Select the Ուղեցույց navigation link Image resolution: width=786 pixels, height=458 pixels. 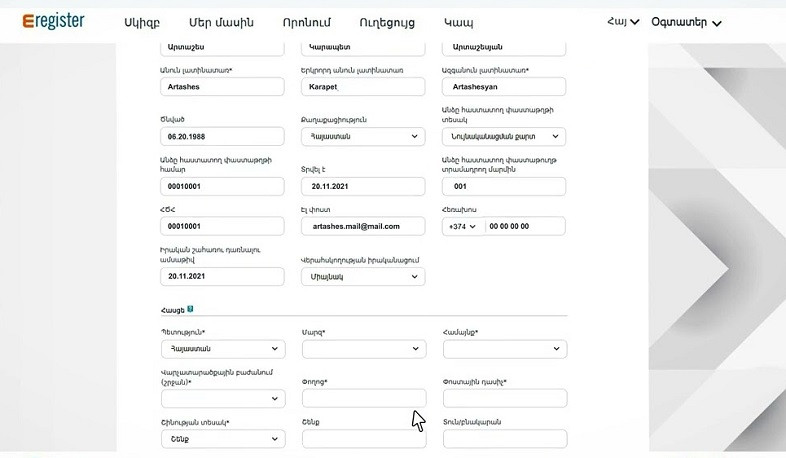tap(386, 22)
